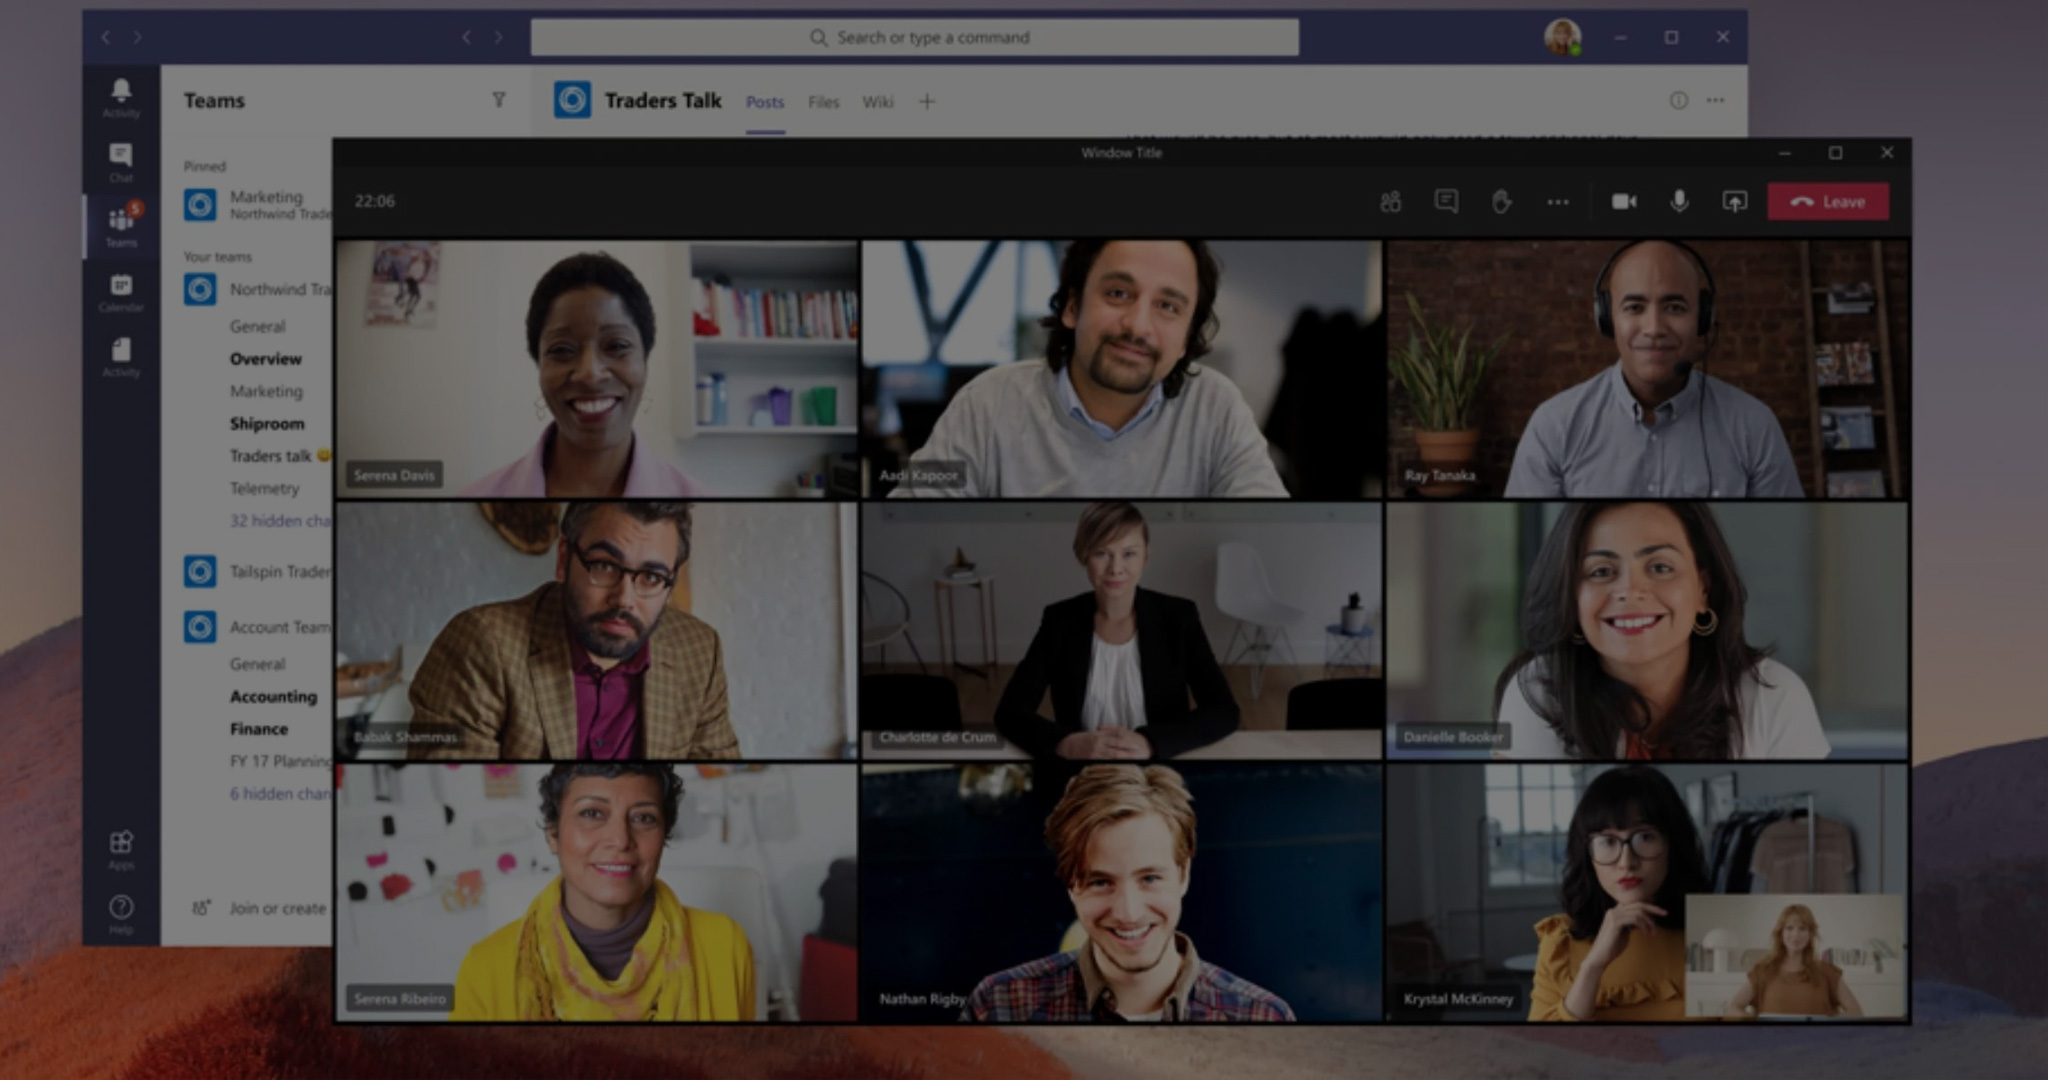Open the user profile avatar
The width and height of the screenshot is (2048, 1080).
coord(1562,37)
